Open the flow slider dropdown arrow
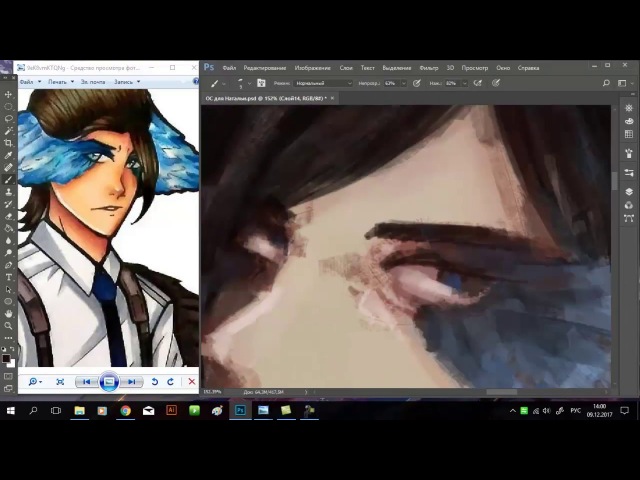Image resolution: width=640 pixels, height=480 pixels. pyautogui.click(x=464, y=83)
